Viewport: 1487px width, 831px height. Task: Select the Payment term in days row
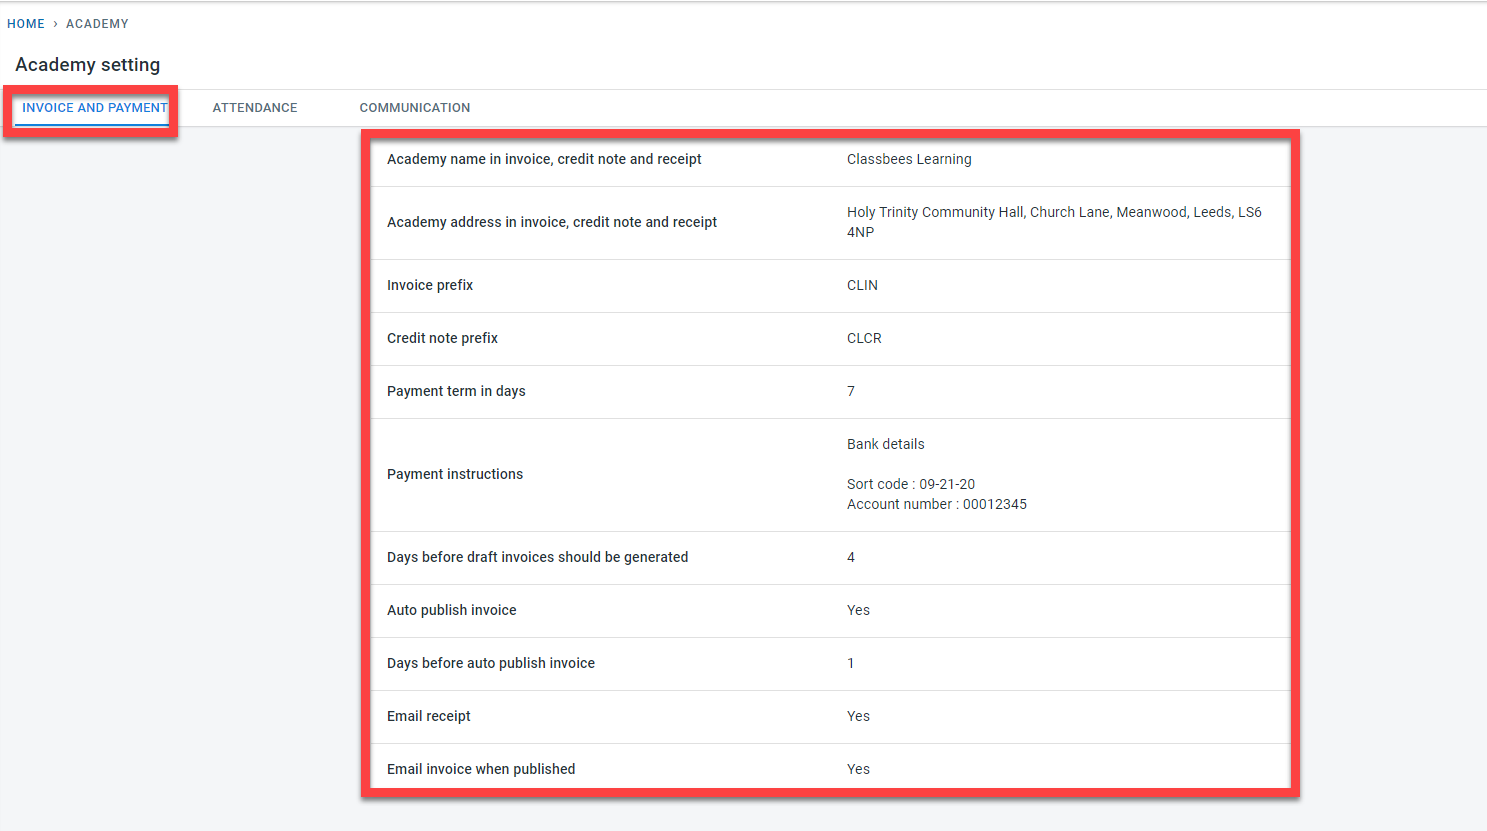point(456,391)
